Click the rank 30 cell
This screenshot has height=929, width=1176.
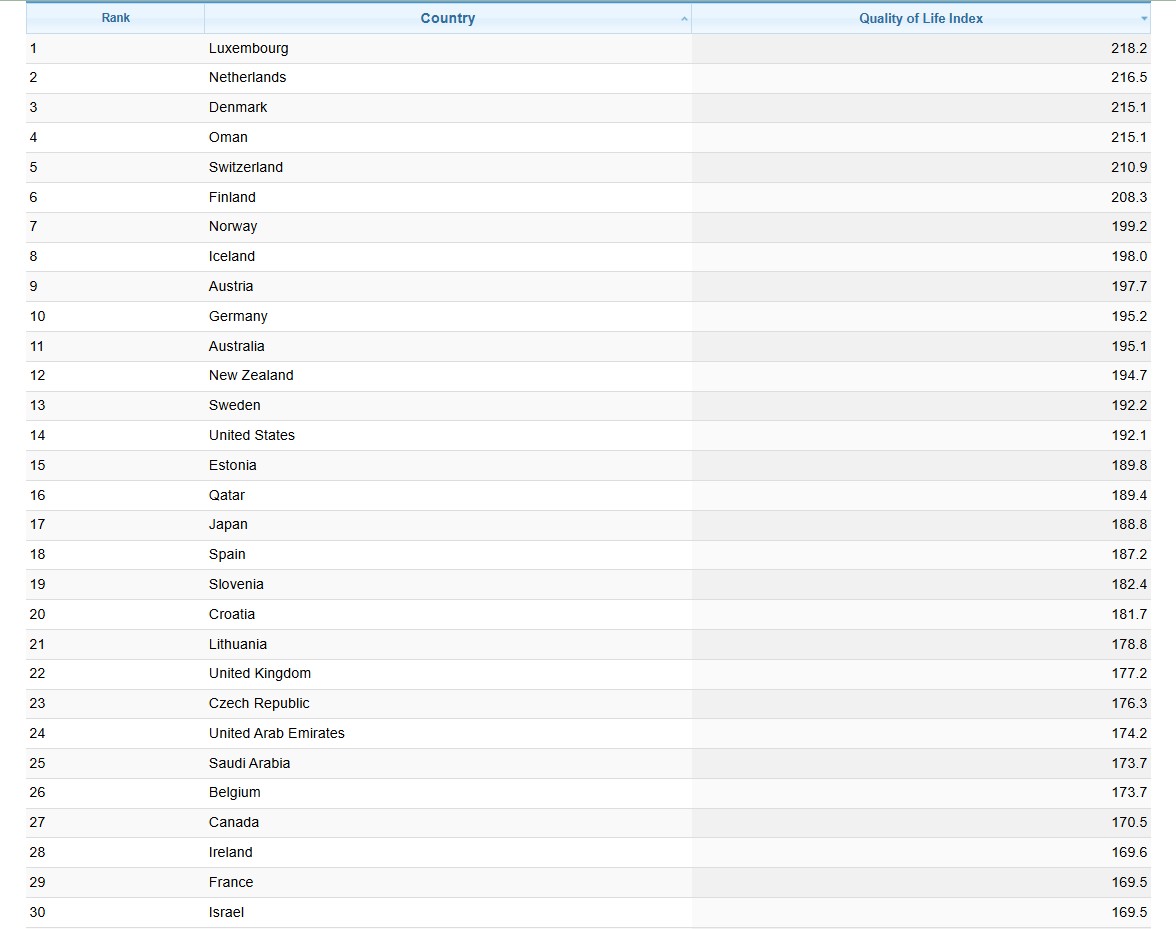click(x=38, y=912)
